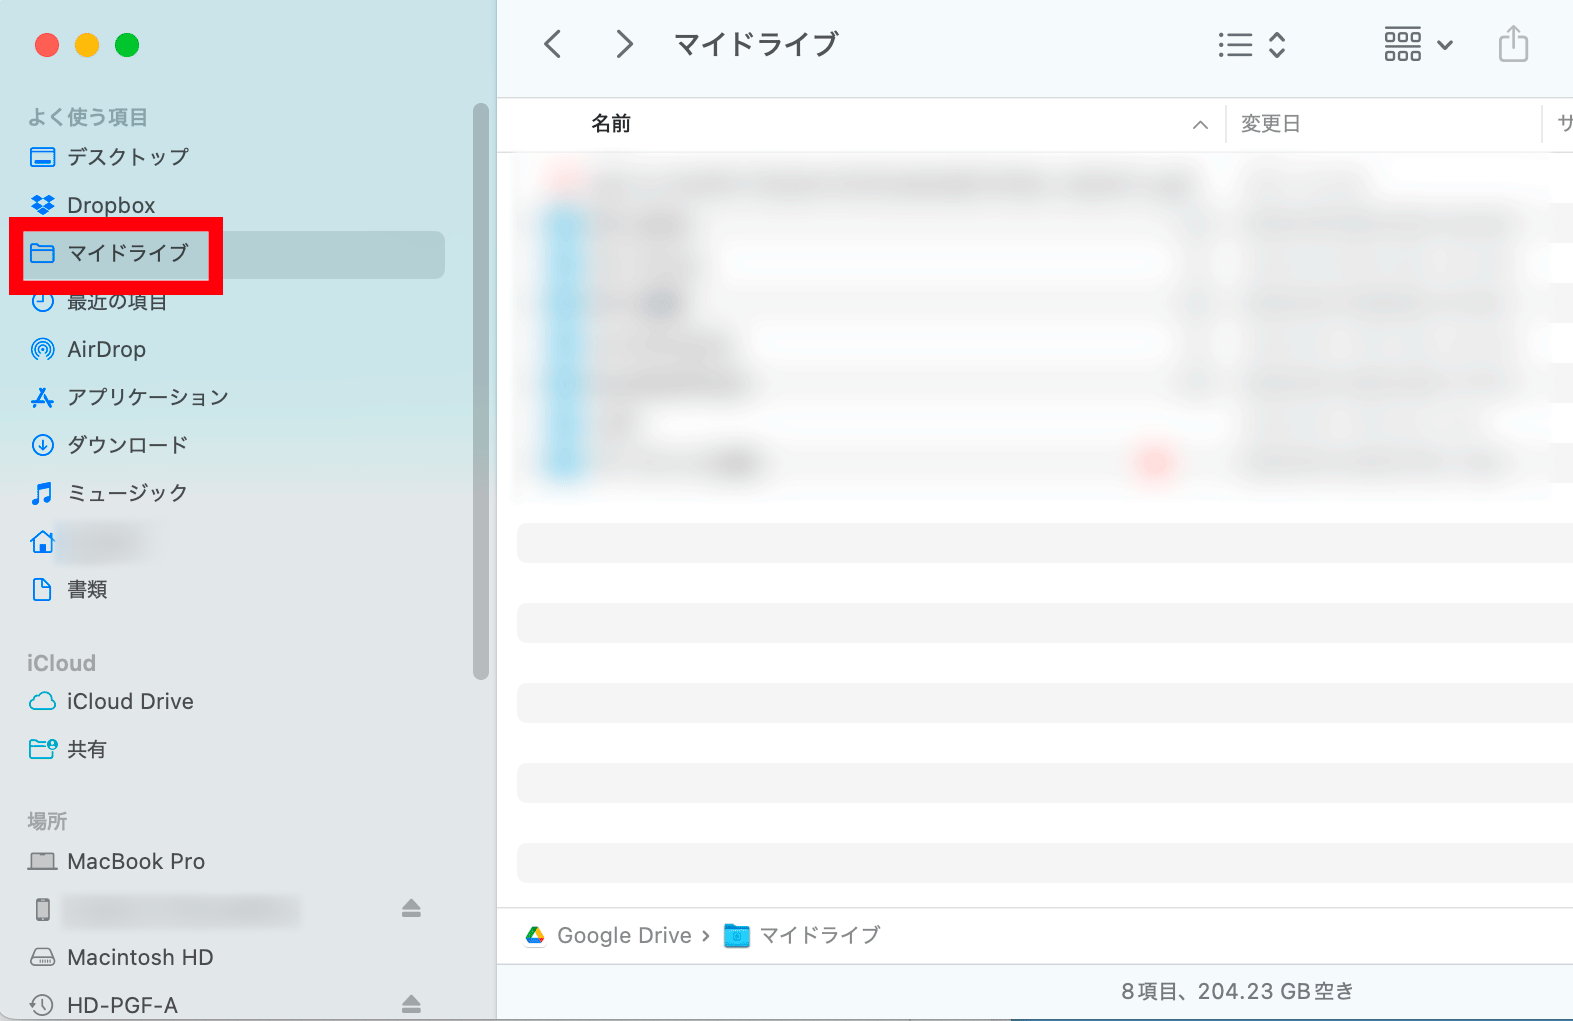Open ダウンロード sidebar label
Screen dimensions: 1573x1021
128,445
